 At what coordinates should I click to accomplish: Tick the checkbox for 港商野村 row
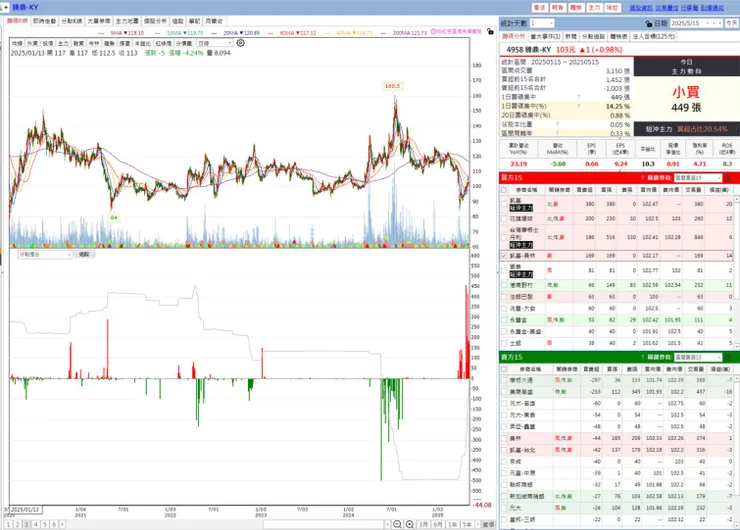[x=504, y=286]
